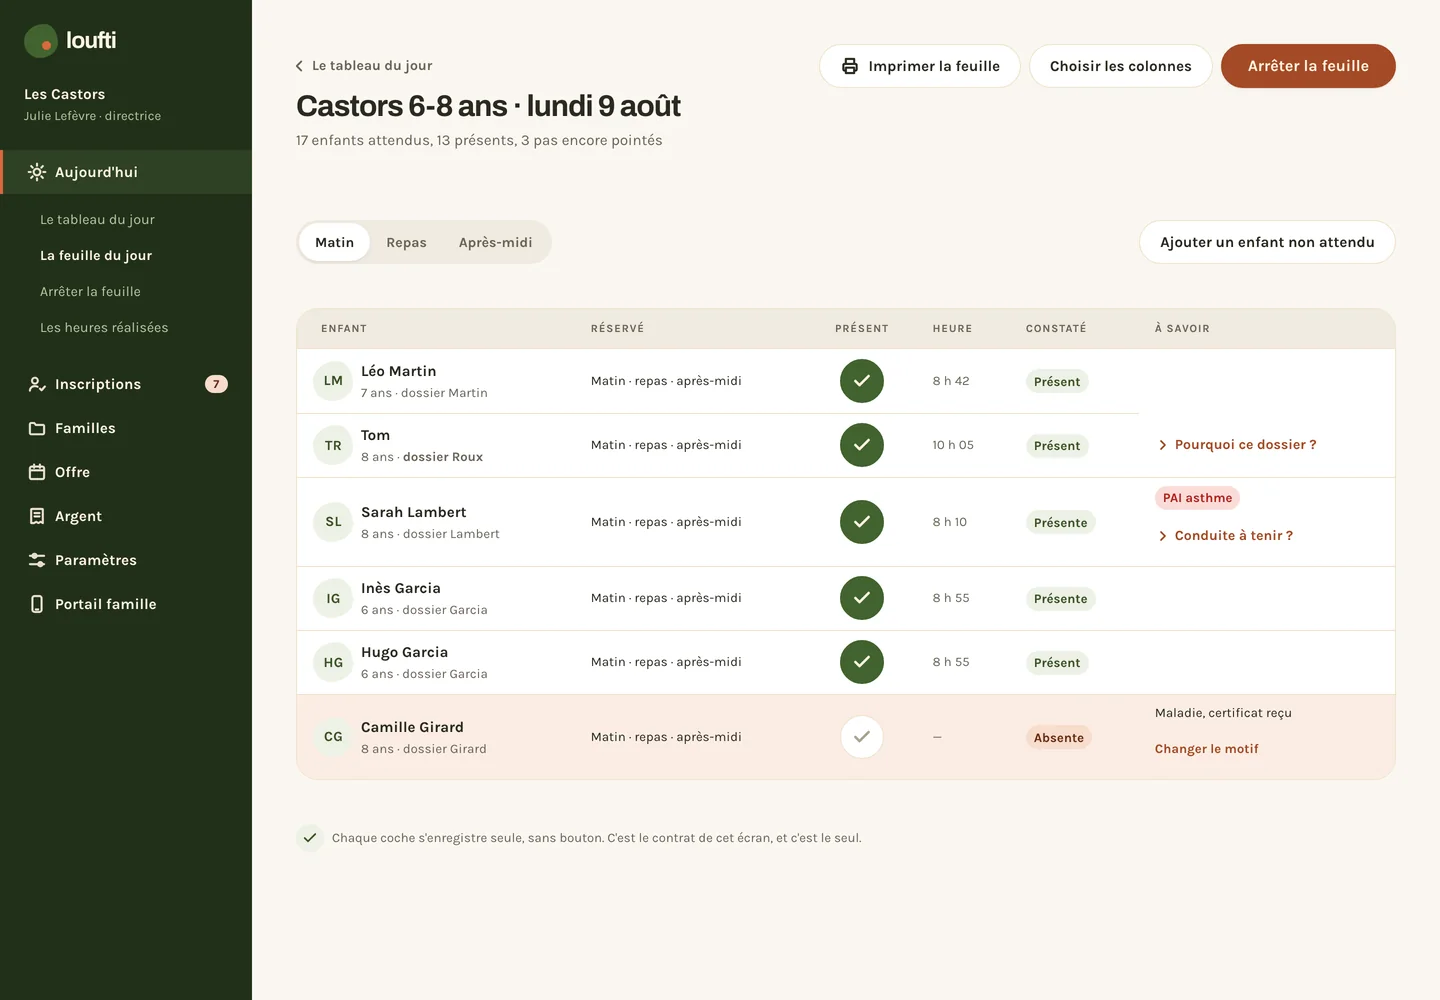1440x1000 pixels.
Task: Toggle the present checkmark for Tom
Action: pyautogui.click(x=862, y=445)
